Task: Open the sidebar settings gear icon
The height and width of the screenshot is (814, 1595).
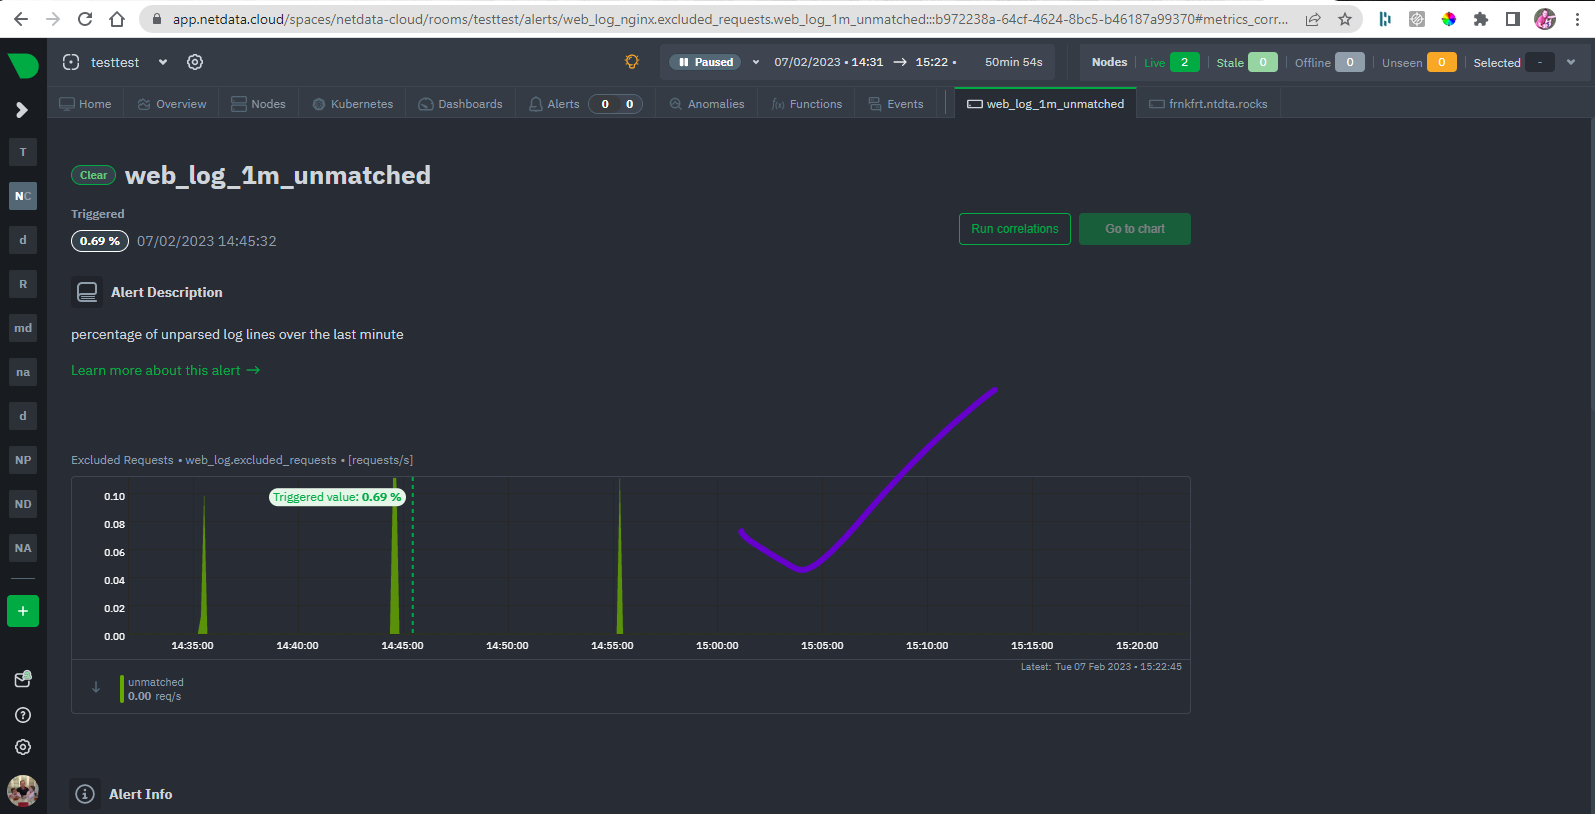Action: 23,747
